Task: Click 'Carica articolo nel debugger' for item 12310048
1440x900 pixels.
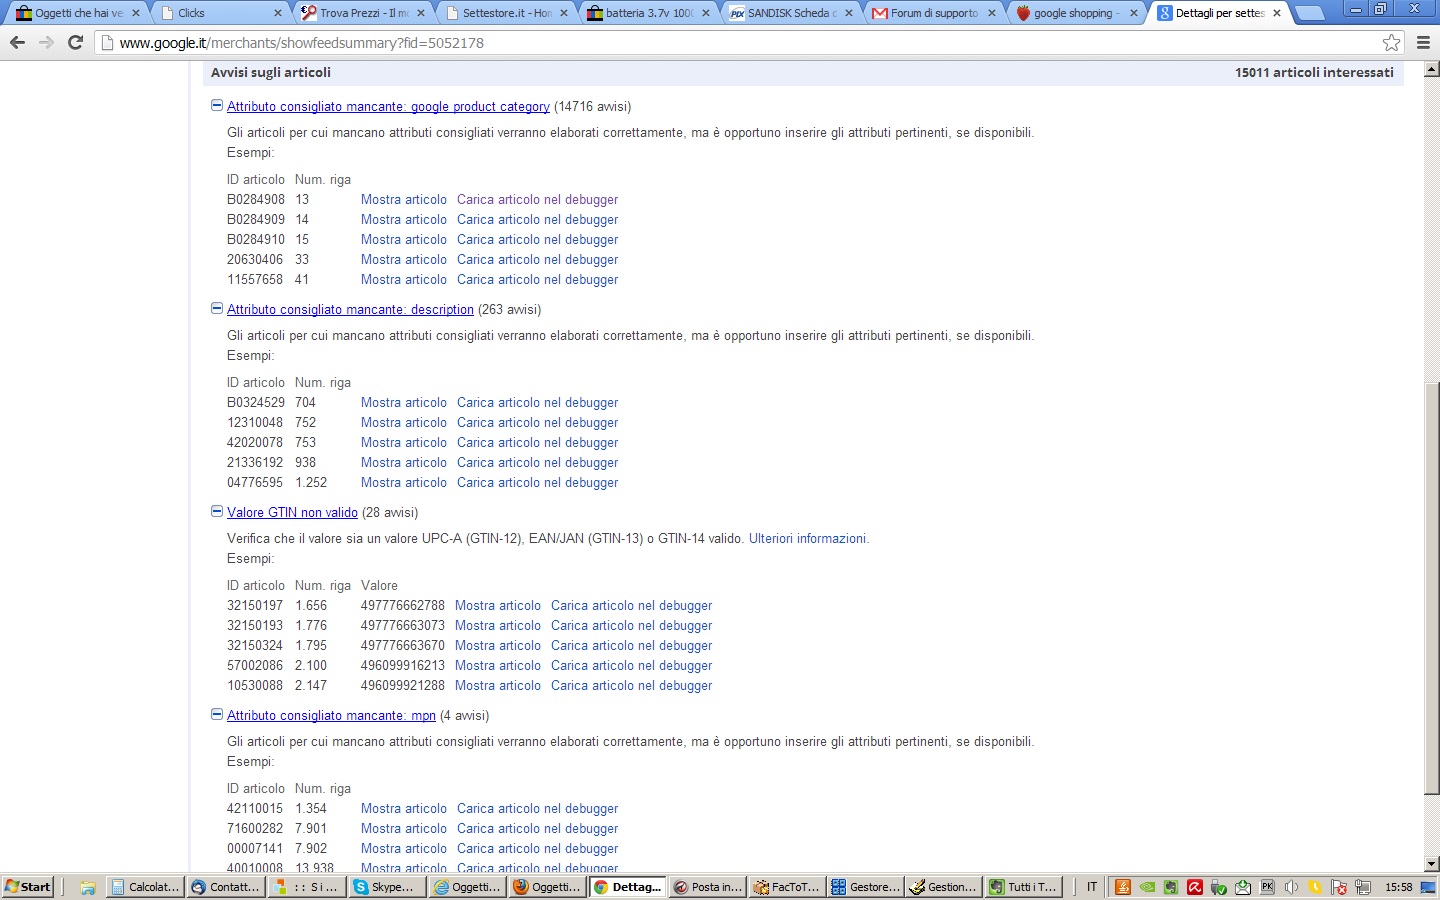Action: pyautogui.click(x=537, y=423)
